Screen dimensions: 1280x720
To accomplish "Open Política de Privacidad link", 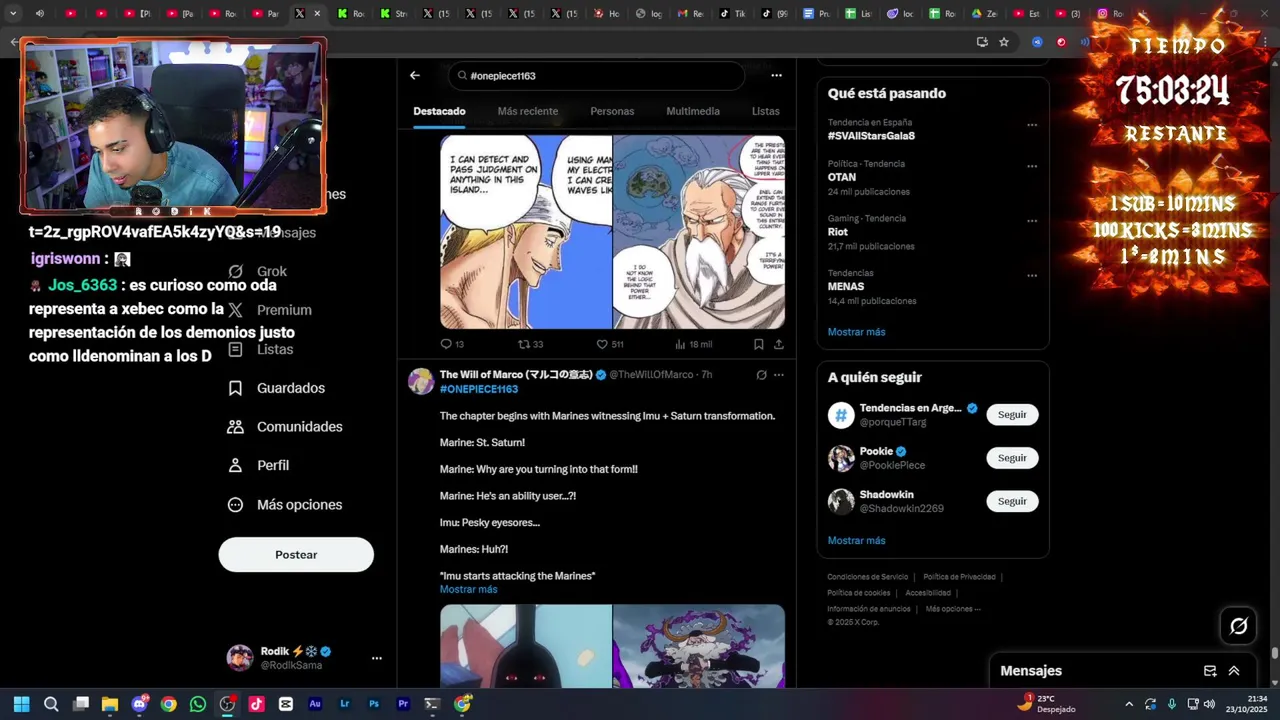I will pos(959,577).
